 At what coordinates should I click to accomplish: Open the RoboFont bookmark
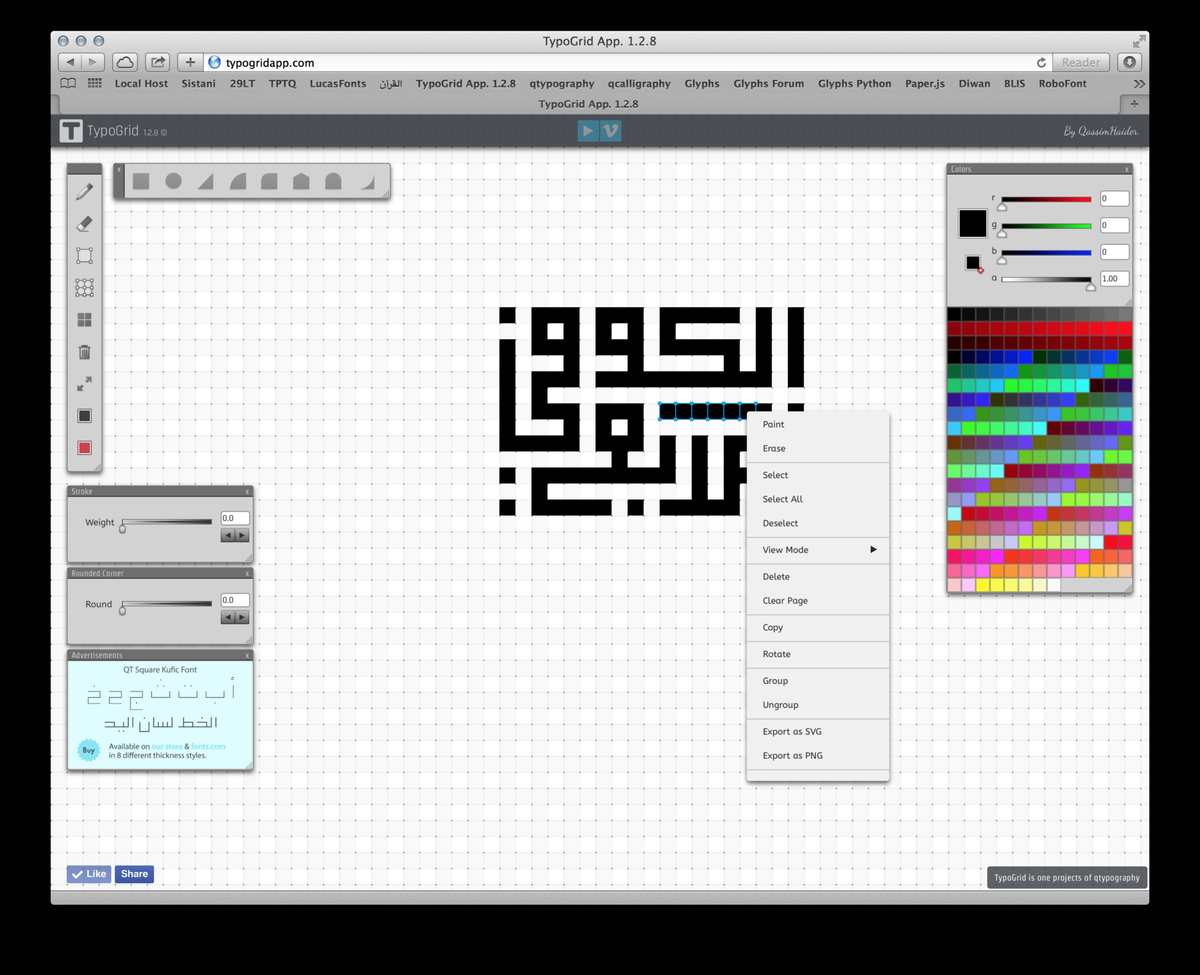point(1062,84)
